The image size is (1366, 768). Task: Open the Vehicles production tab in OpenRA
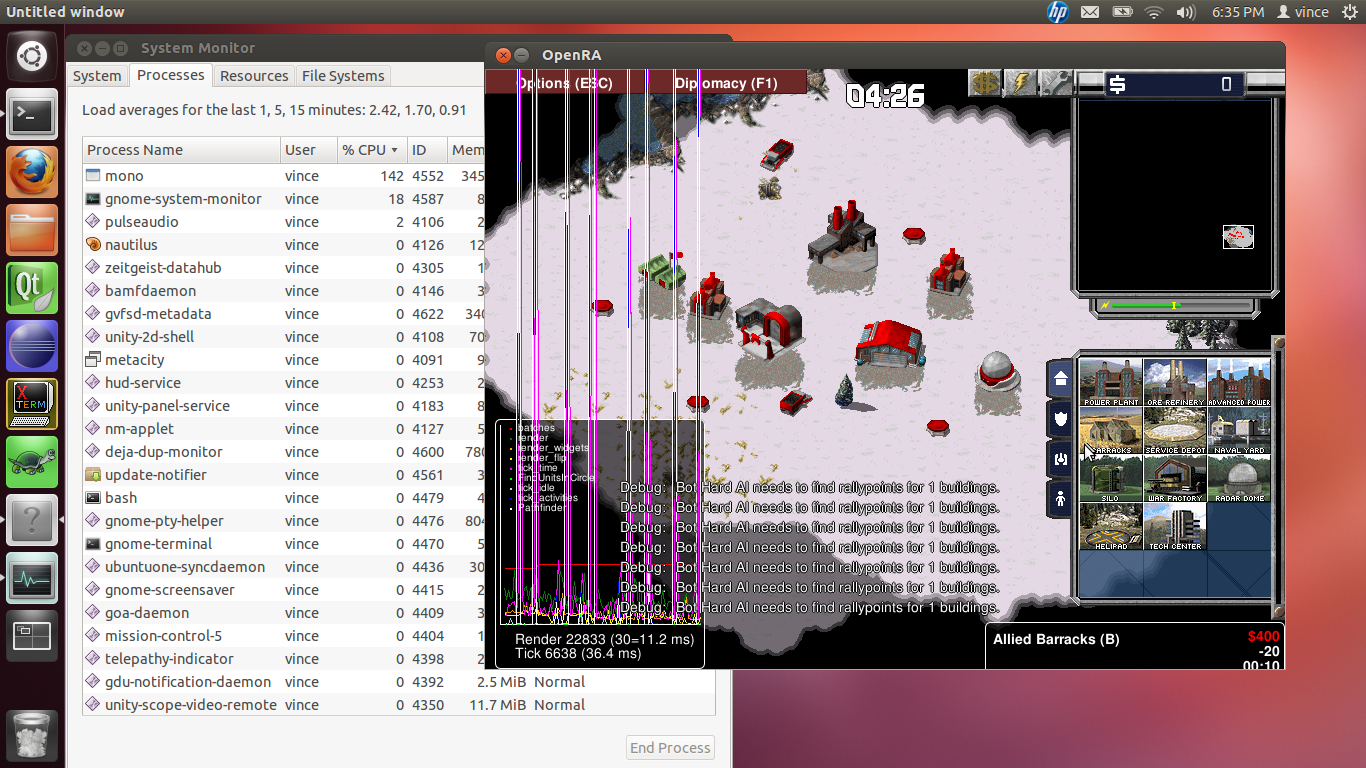(x=1060, y=459)
